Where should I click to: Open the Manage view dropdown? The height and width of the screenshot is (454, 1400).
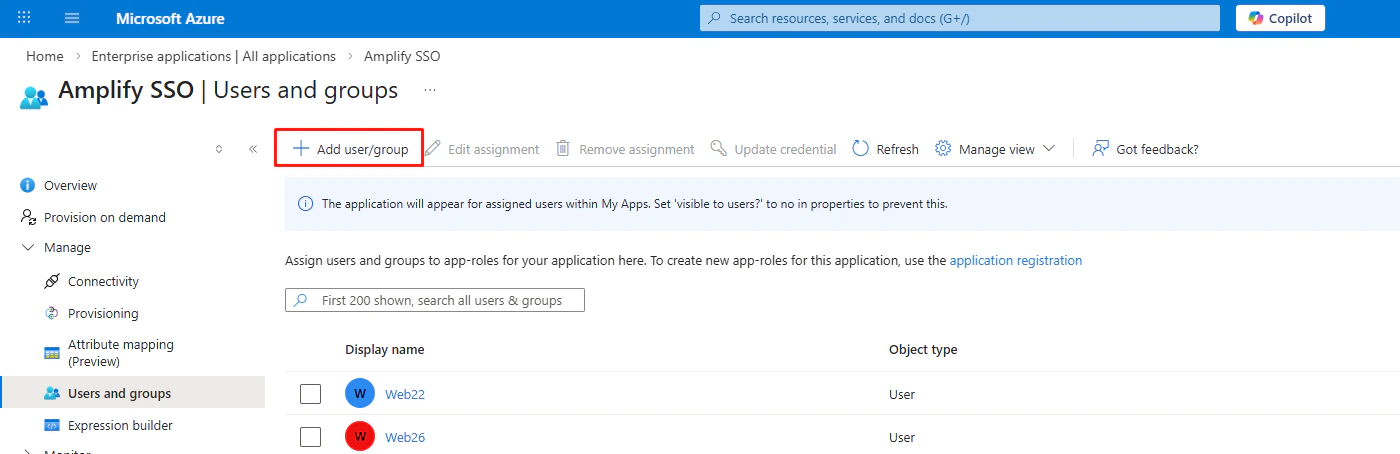[995, 149]
